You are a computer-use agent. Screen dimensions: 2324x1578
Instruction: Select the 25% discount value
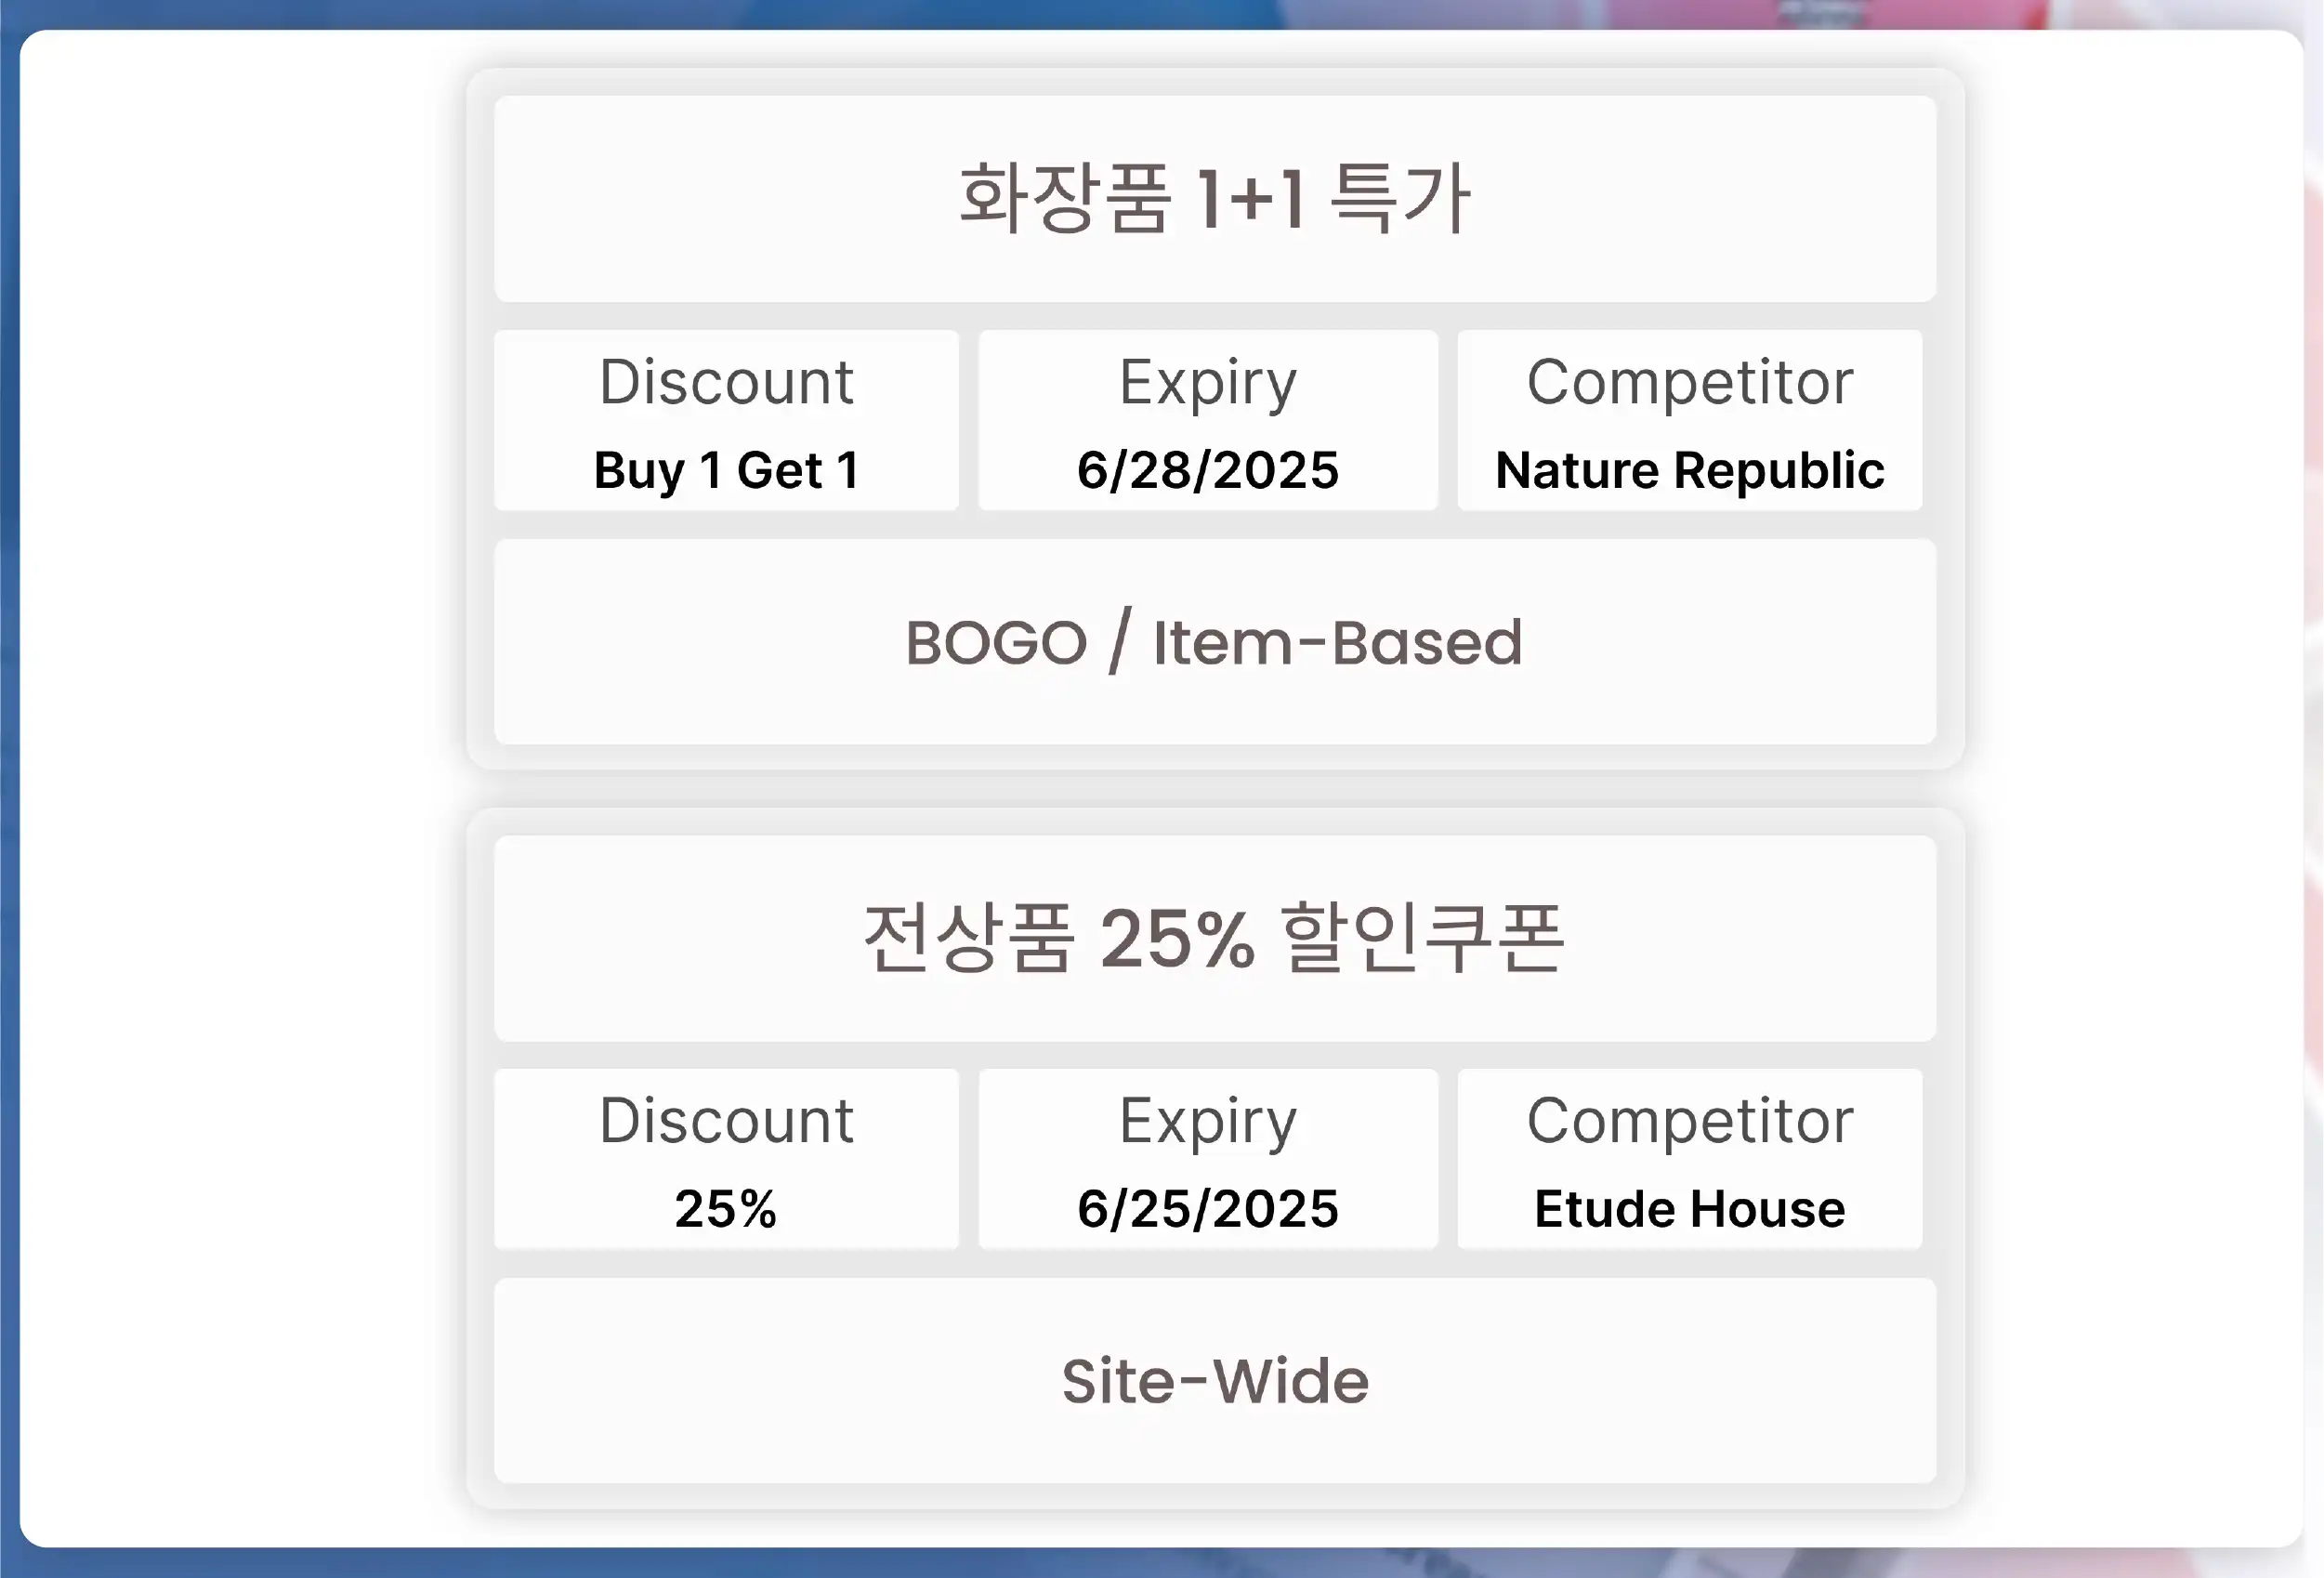[726, 1208]
